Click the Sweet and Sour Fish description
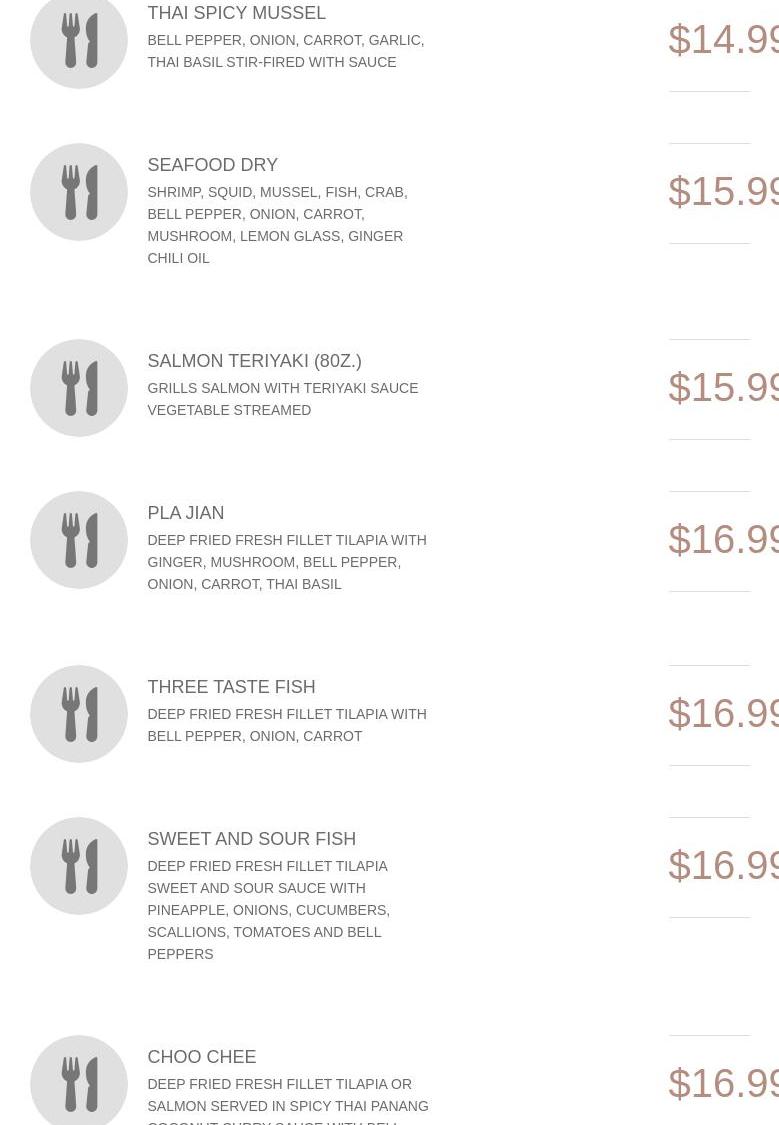This screenshot has height=1125, width=779. (268, 910)
